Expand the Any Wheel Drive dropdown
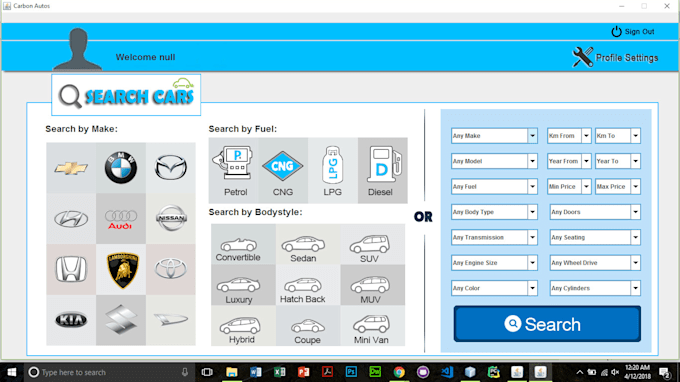Screen dimensions: 680x382 [595, 263]
